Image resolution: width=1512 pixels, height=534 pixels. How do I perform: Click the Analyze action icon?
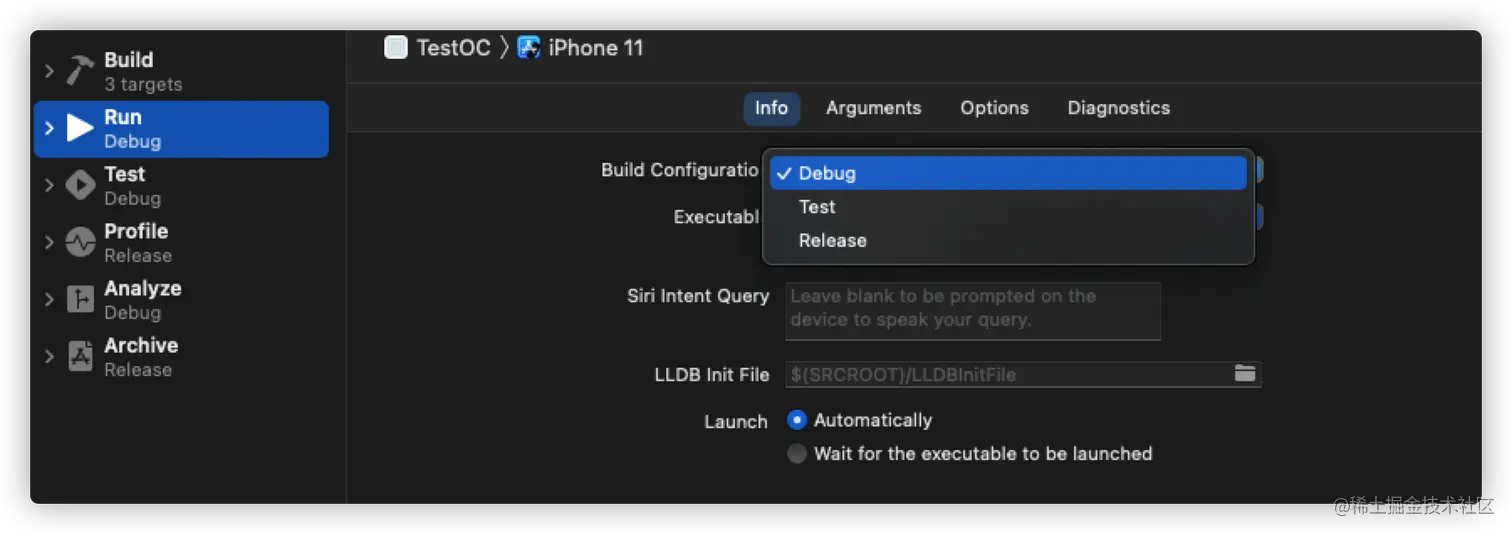click(81, 299)
